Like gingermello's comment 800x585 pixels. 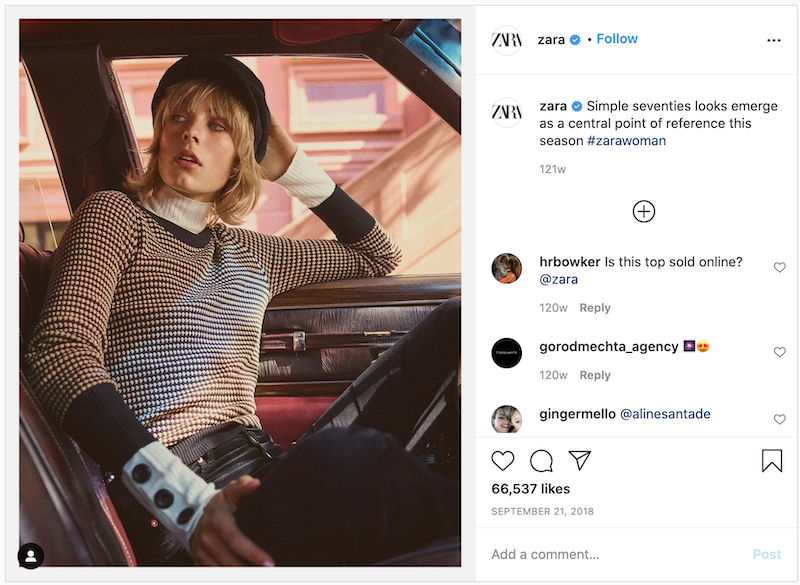[x=780, y=420]
